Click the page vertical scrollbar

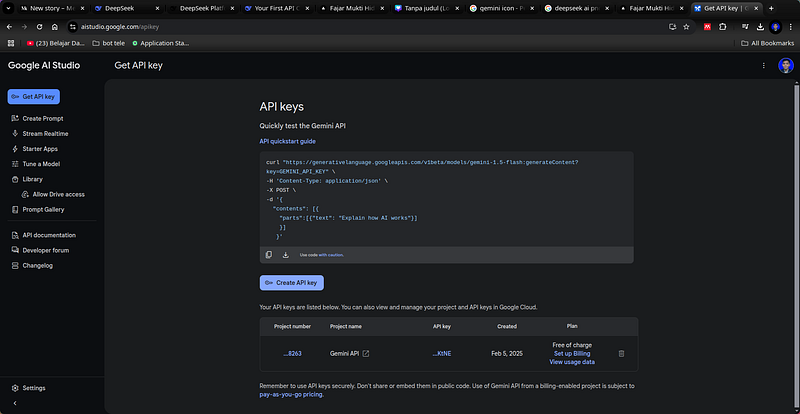[x=797, y=245]
